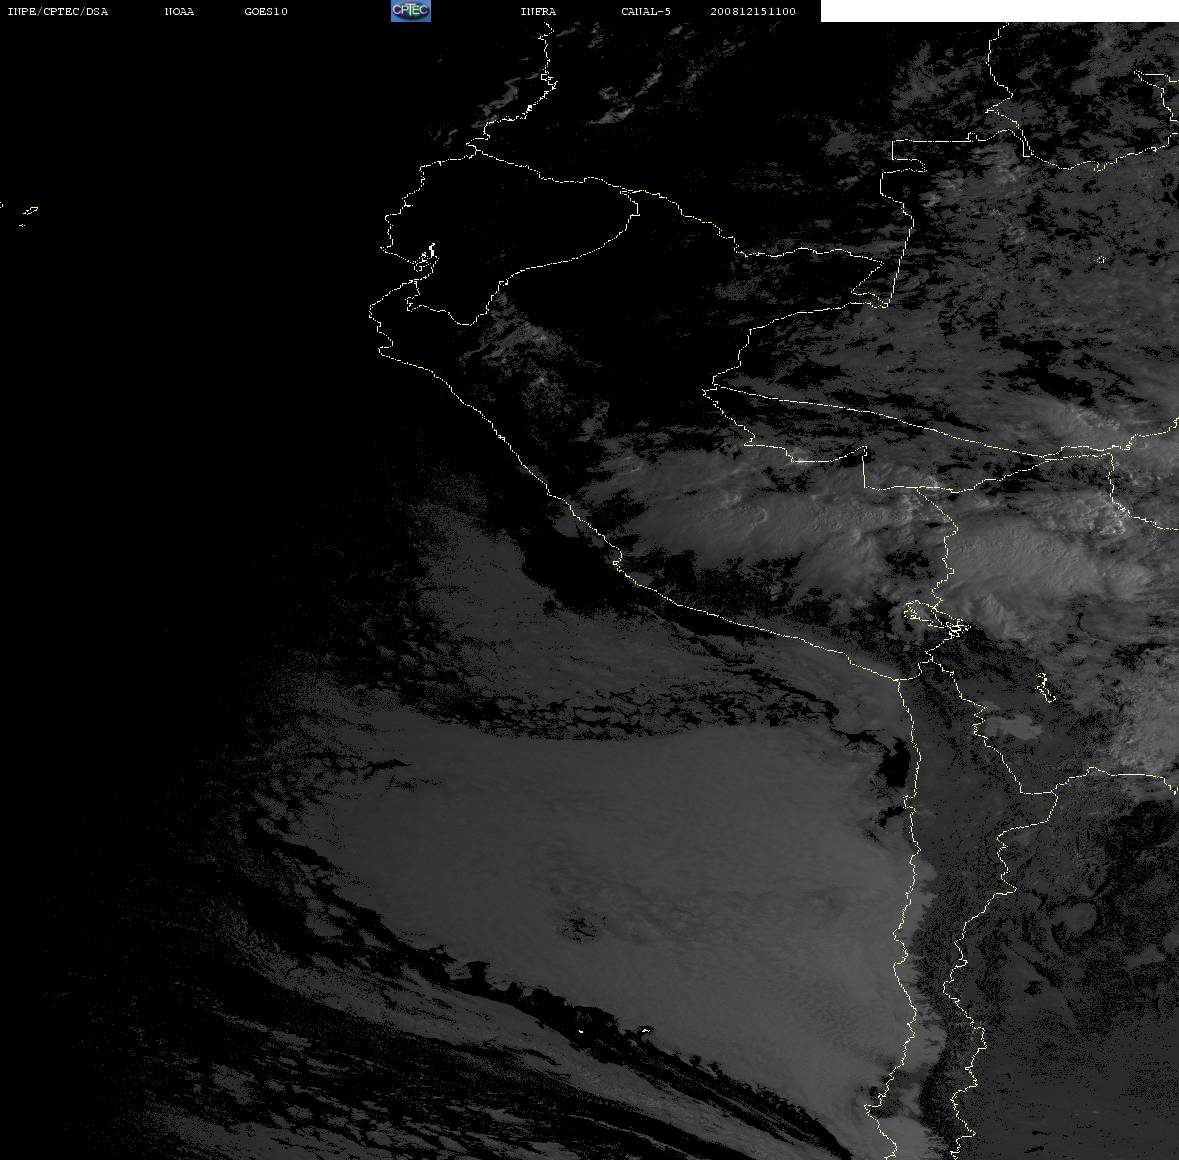Screen dimensions: 1179x1160
Task: Click the INPE/CPTEC/DSA header text
Action: tap(58, 11)
